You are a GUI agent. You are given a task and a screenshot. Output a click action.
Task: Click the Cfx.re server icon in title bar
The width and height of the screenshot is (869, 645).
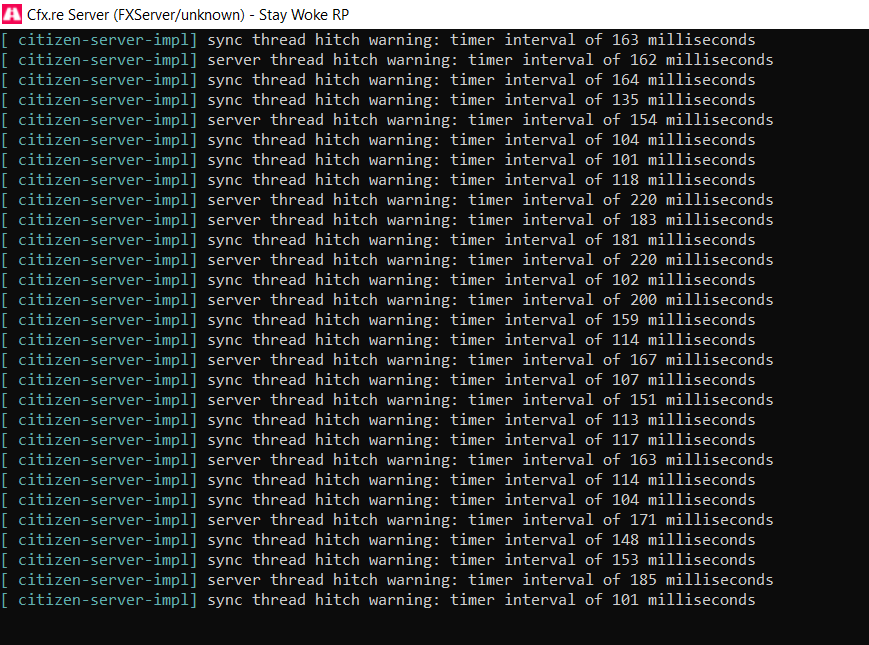tap(12, 14)
